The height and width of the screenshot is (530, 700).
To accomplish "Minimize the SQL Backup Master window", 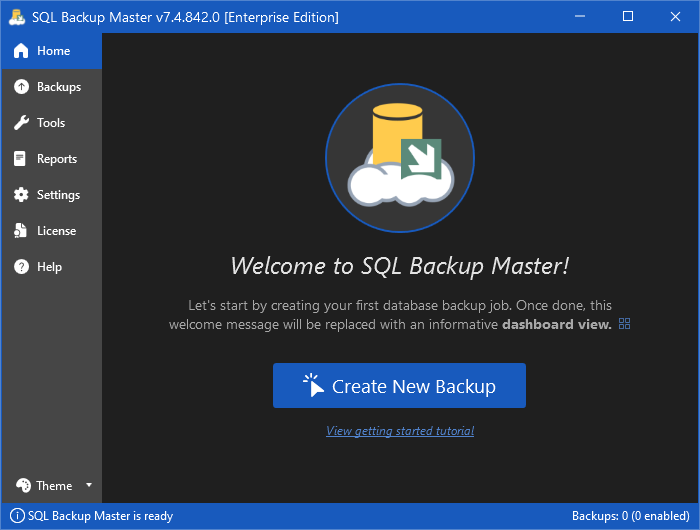I will coord(580,17).
